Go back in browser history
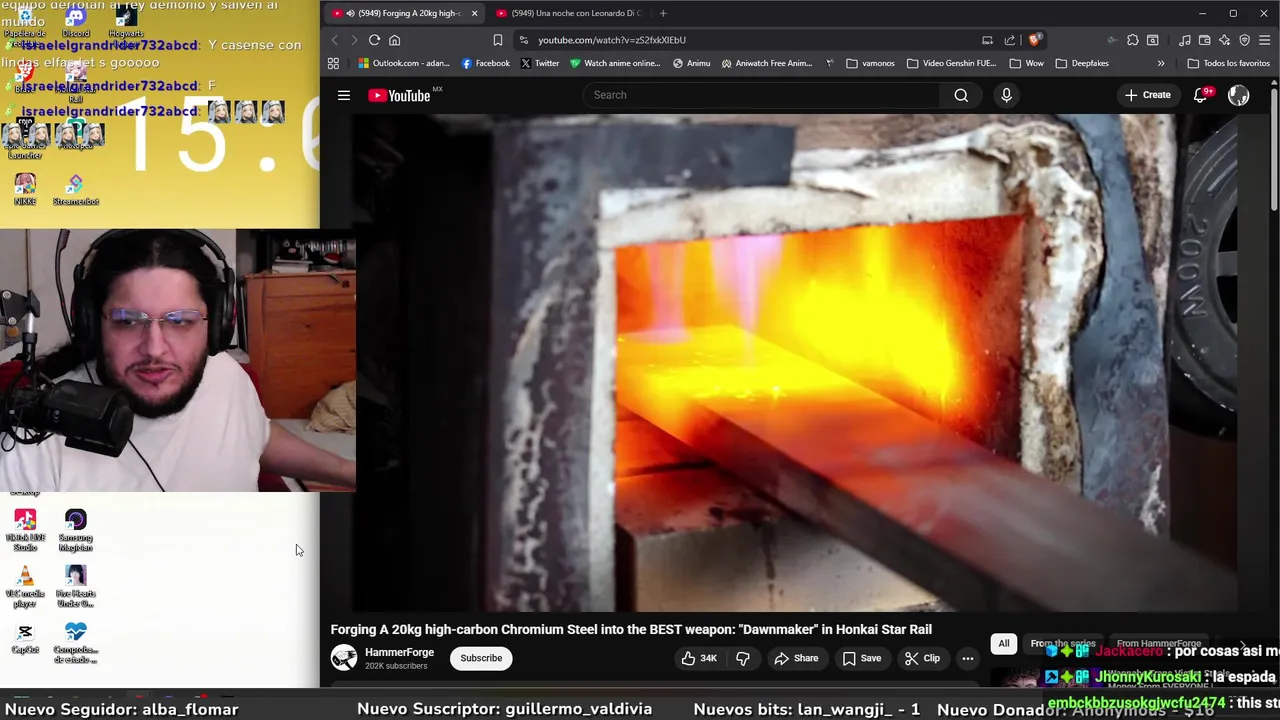The height and width of the screenshot is (720, 1280). (x=335, y=40)
